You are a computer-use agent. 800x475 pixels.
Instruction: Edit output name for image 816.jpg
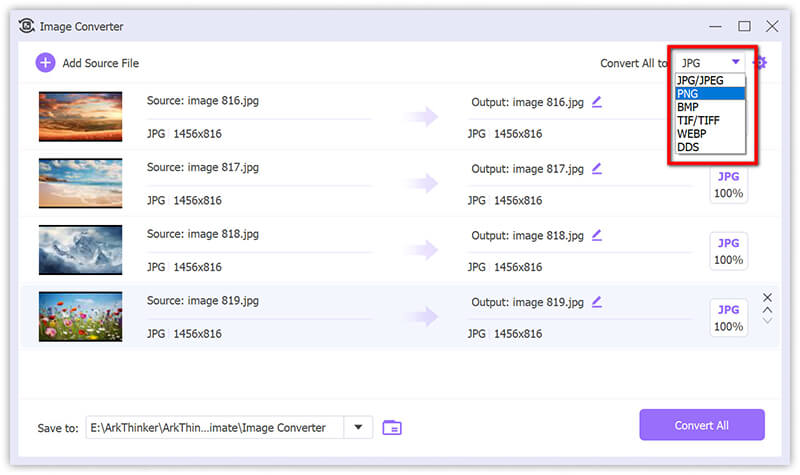pos(596,102)
